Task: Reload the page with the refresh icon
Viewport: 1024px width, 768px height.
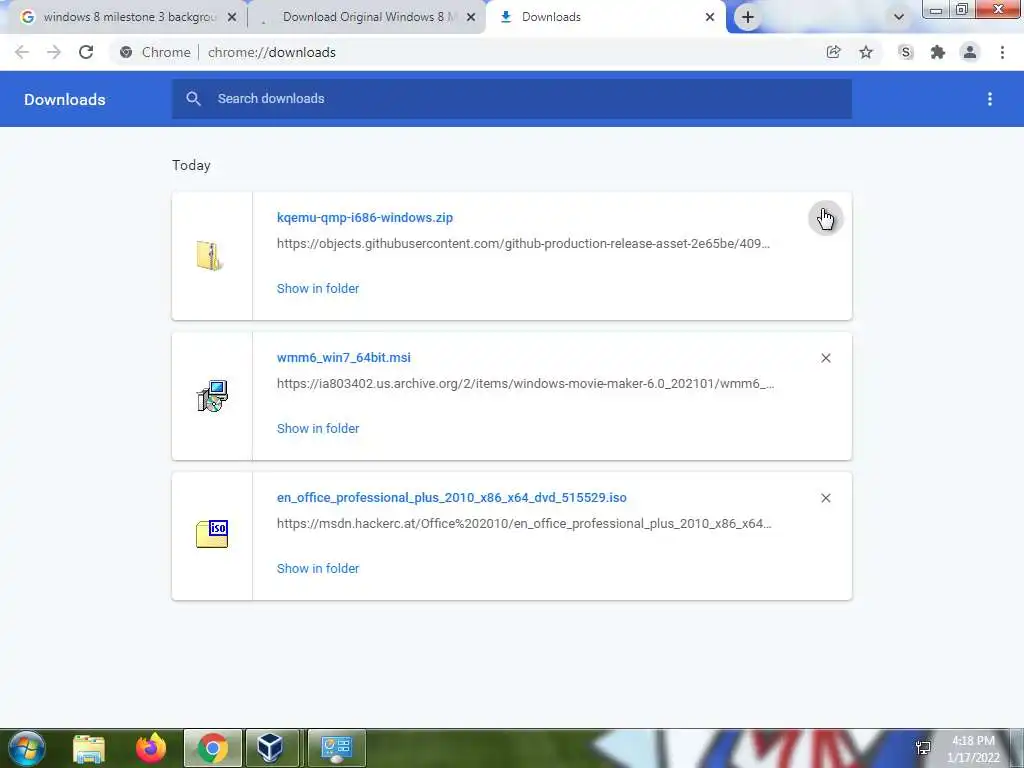Action: pos(86,52)
